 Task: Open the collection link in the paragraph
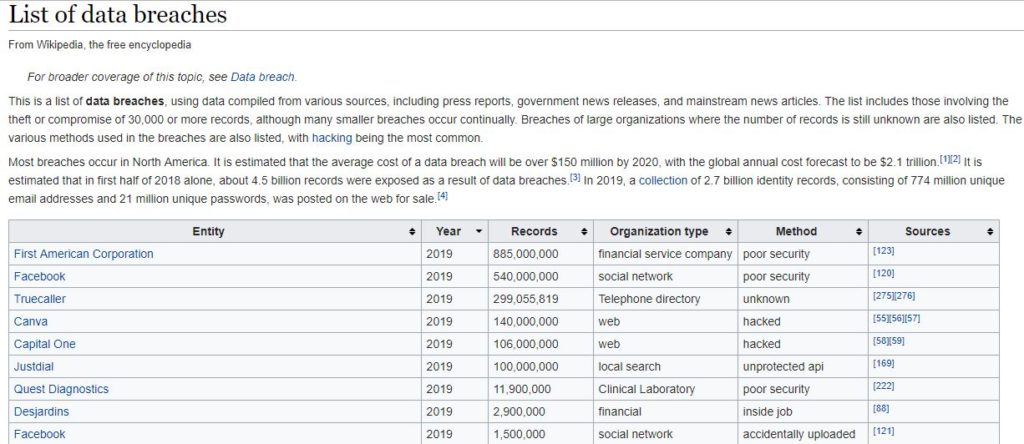point(663,181)
